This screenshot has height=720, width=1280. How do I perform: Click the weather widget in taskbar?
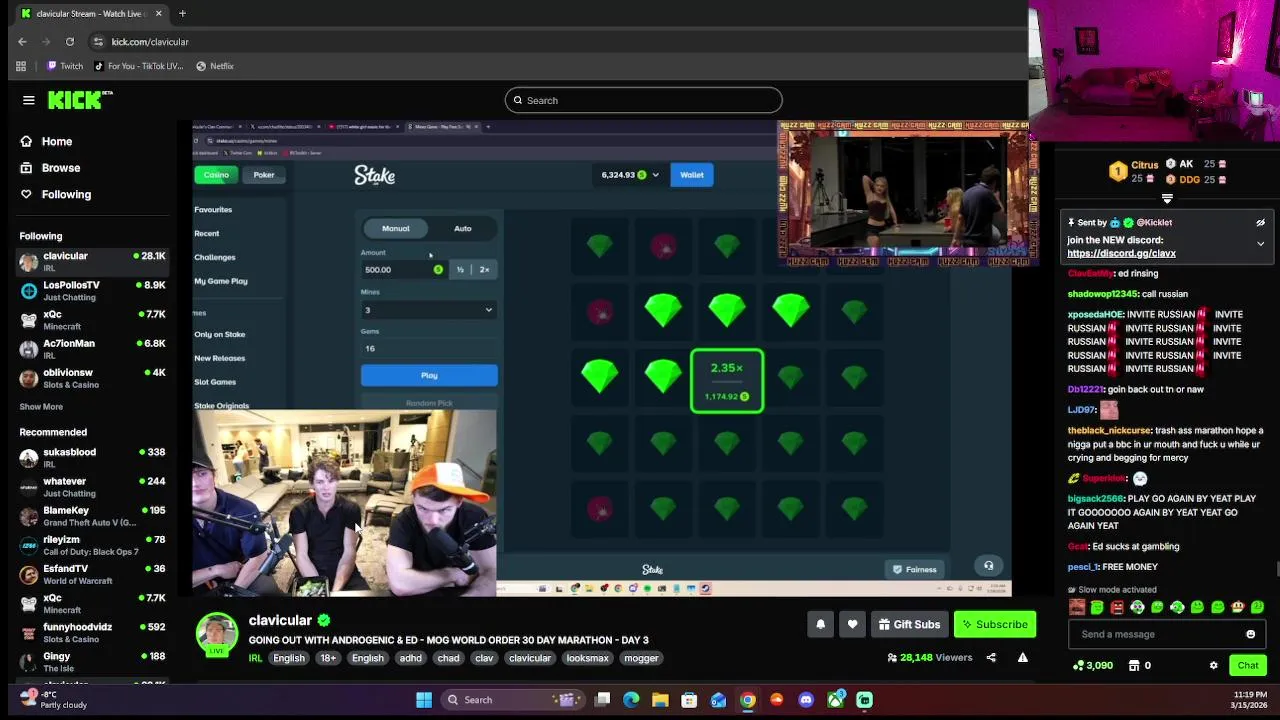click(x=55, y=699)
